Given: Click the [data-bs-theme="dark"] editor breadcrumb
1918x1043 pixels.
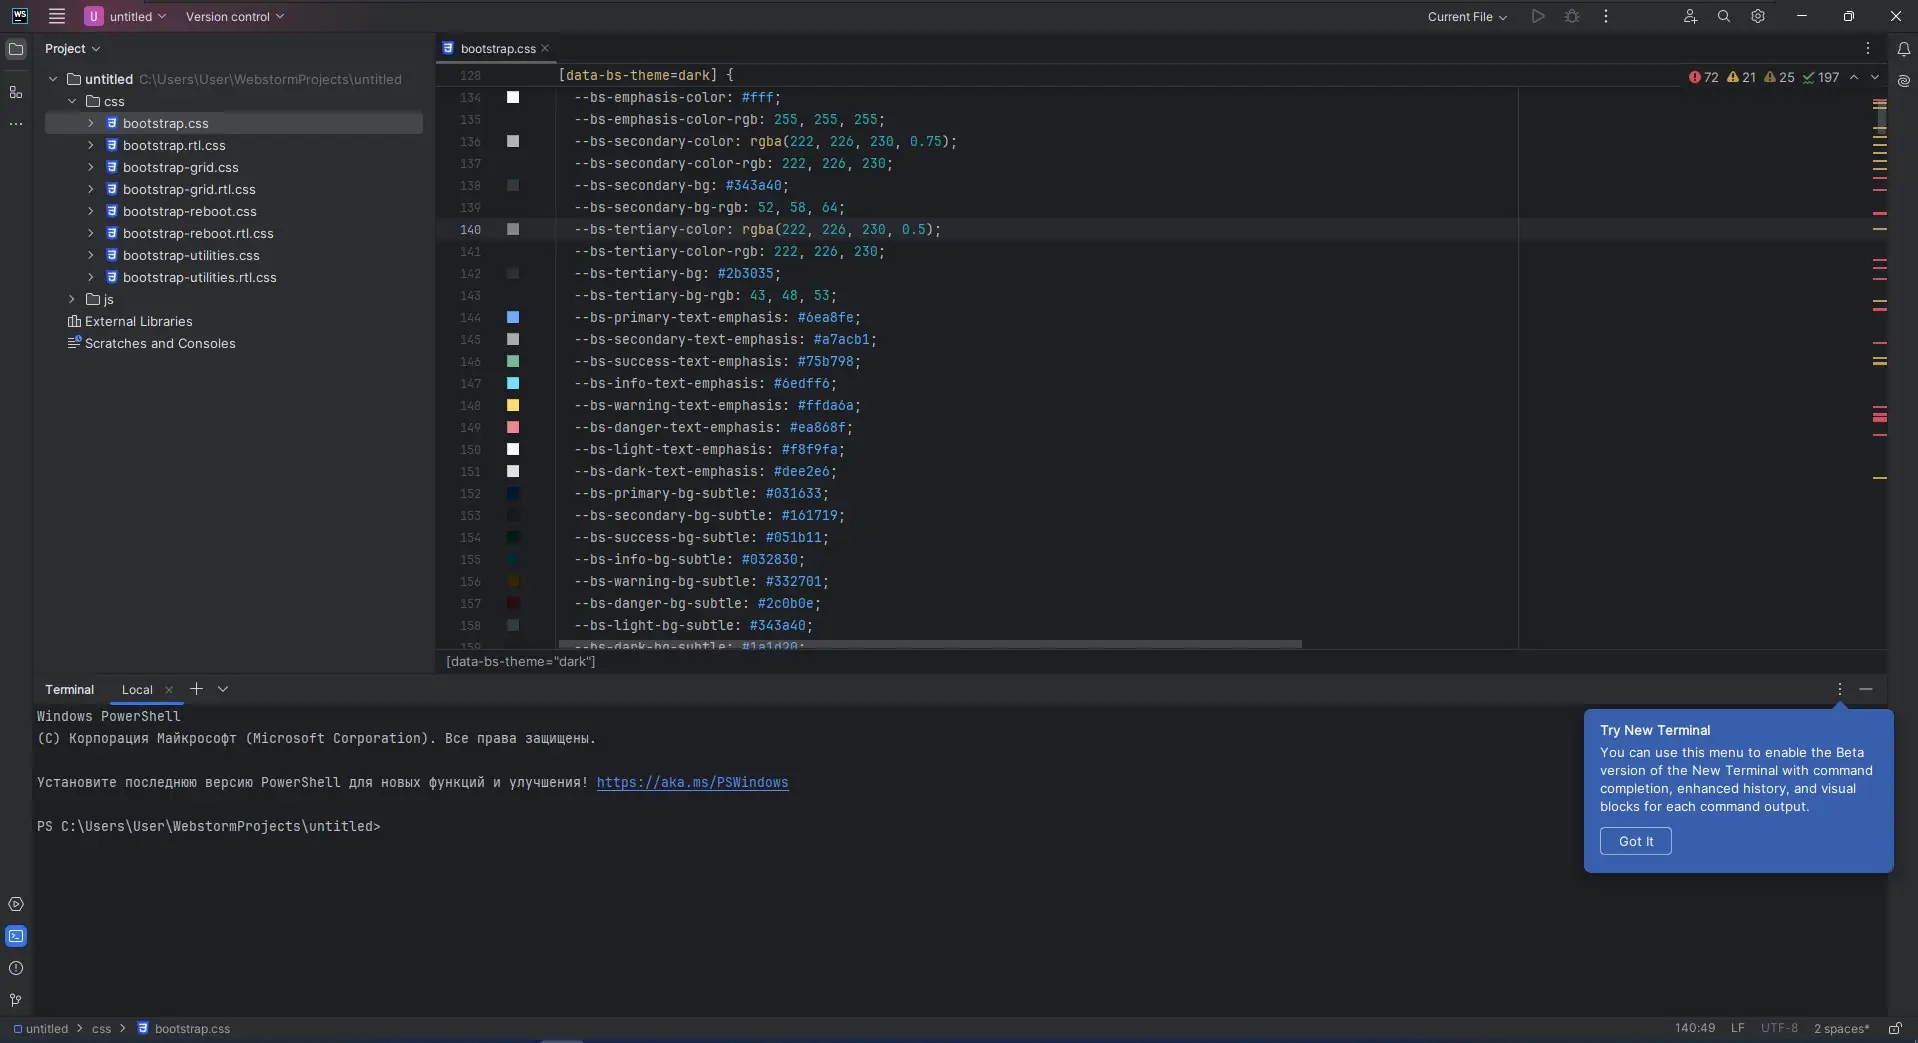Looking at the screenshot, I should pos(520,661).
